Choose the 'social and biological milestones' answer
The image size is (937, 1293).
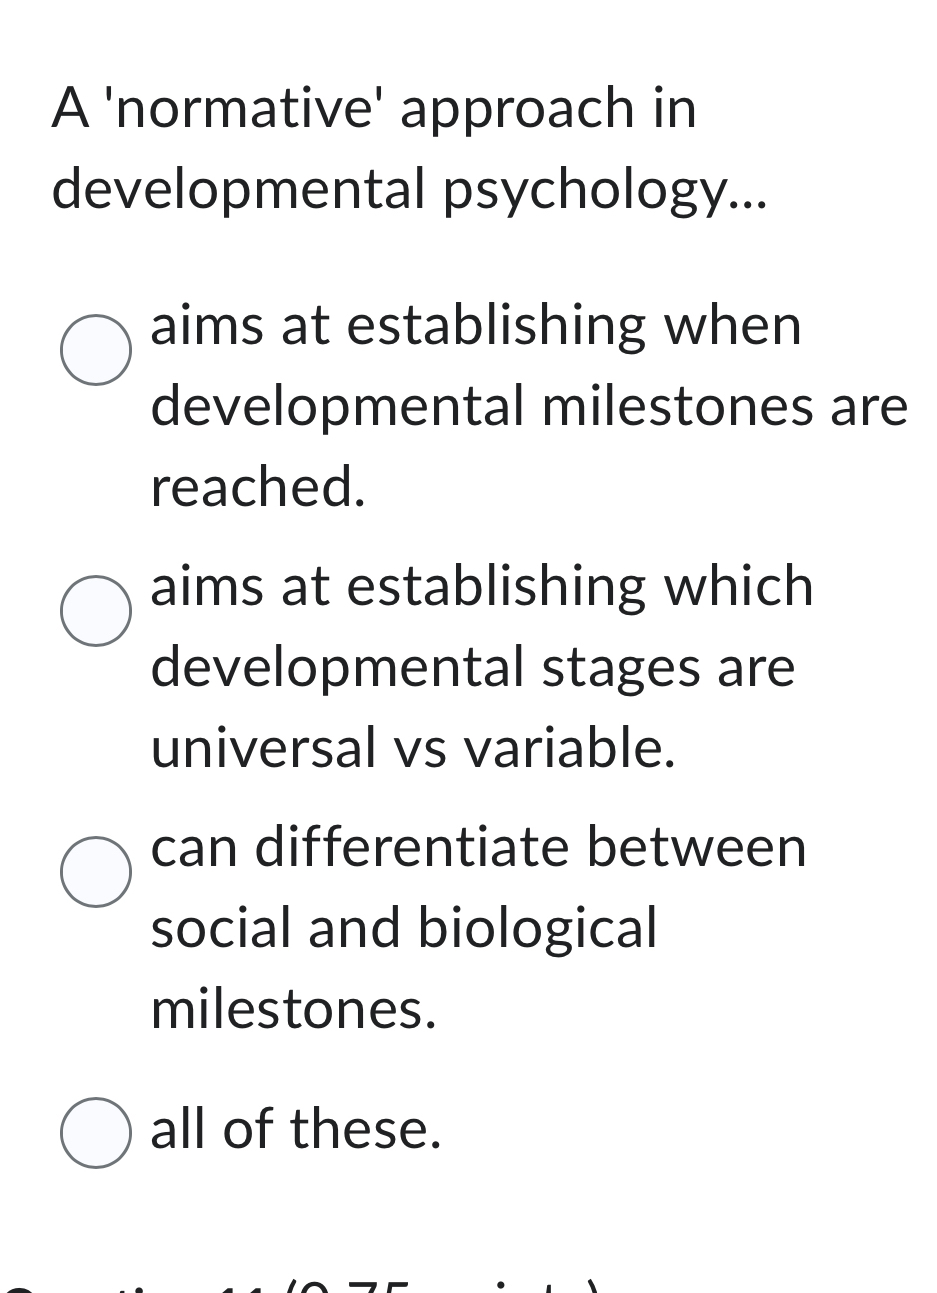[95, 872]
